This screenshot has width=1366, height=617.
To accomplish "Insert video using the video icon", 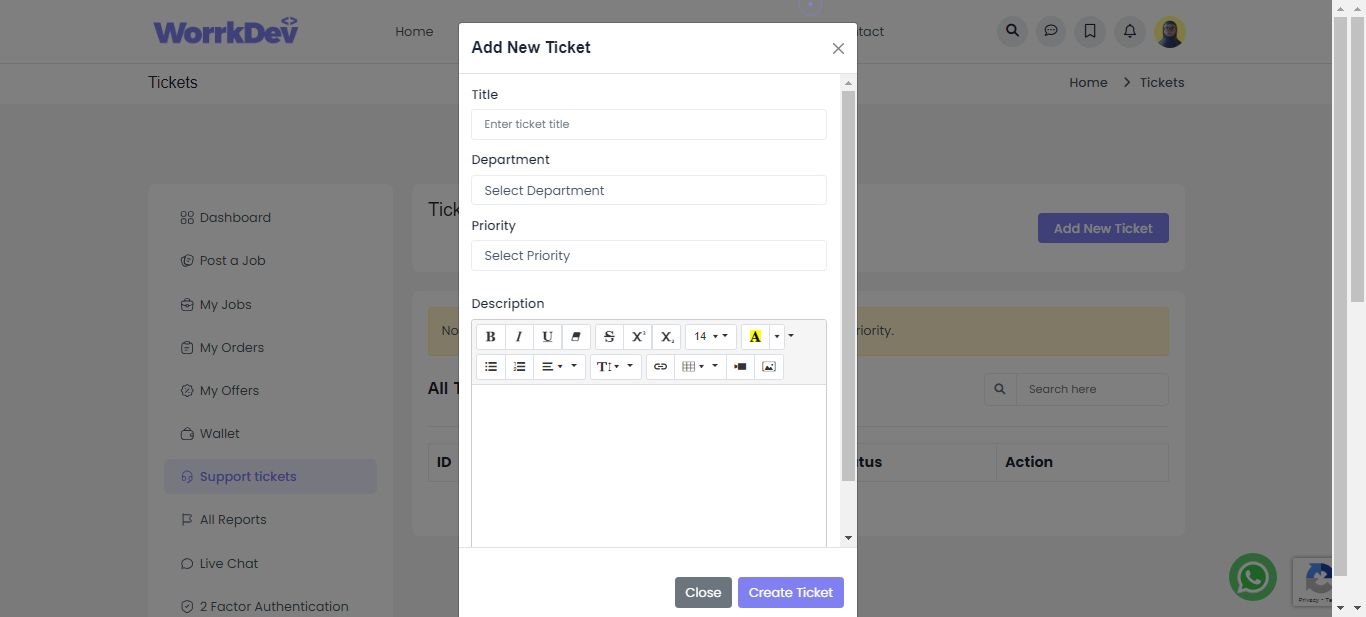I will coord(740,367).
